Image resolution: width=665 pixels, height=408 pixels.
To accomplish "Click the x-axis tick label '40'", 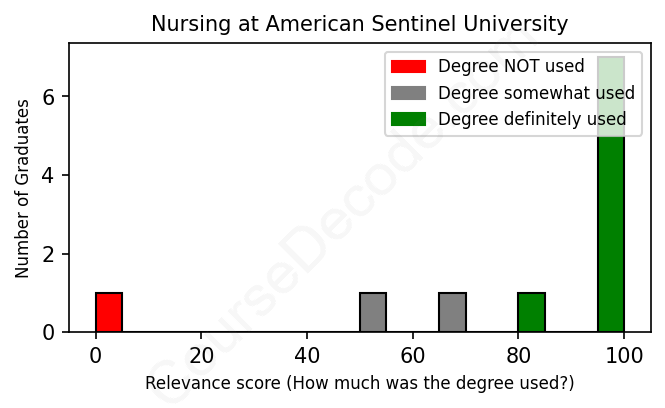I will point(307,355).
